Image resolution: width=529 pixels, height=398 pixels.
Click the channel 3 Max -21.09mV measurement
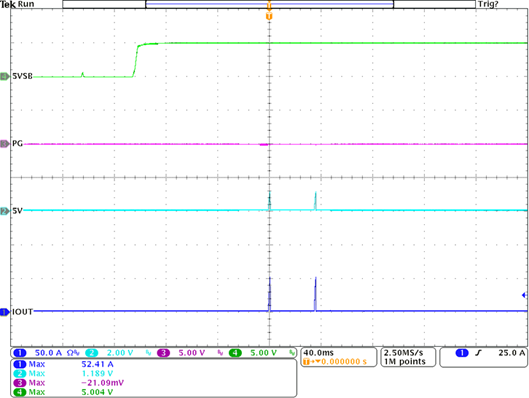69,383
